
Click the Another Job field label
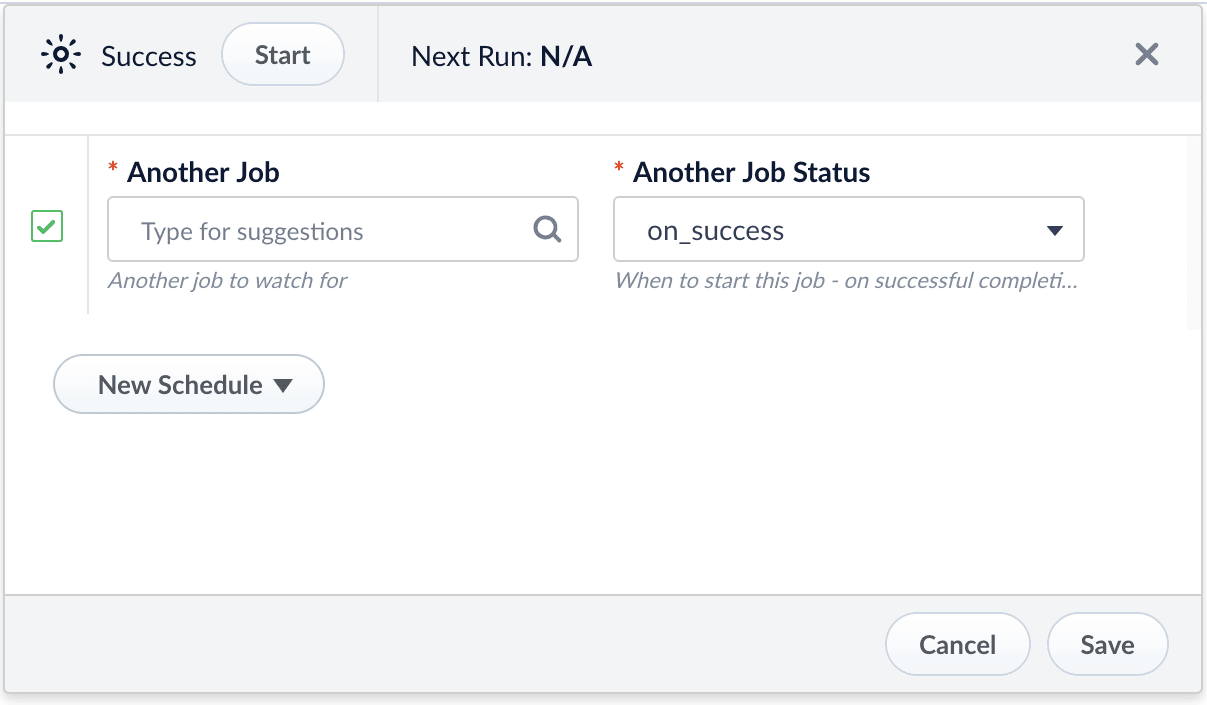pos(203,173)
